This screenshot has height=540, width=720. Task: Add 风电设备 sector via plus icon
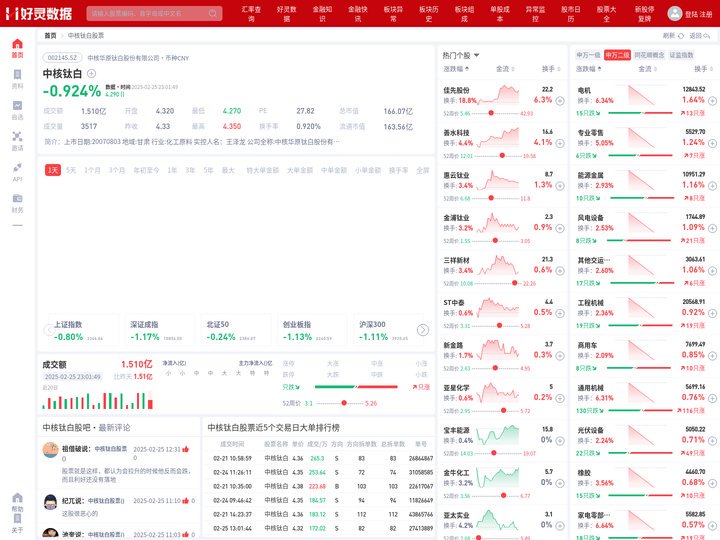(x=712, y=228)
